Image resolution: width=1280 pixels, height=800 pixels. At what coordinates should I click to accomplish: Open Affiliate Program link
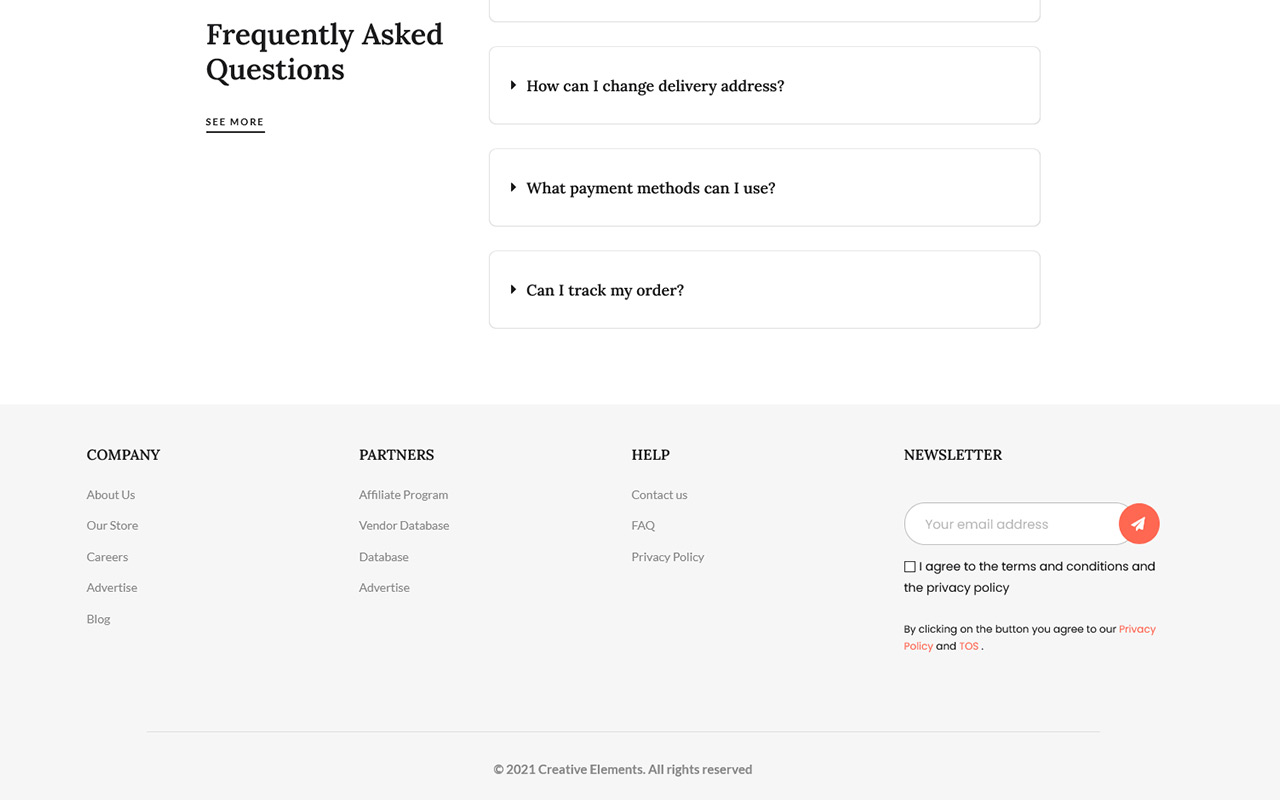point(403,495)
